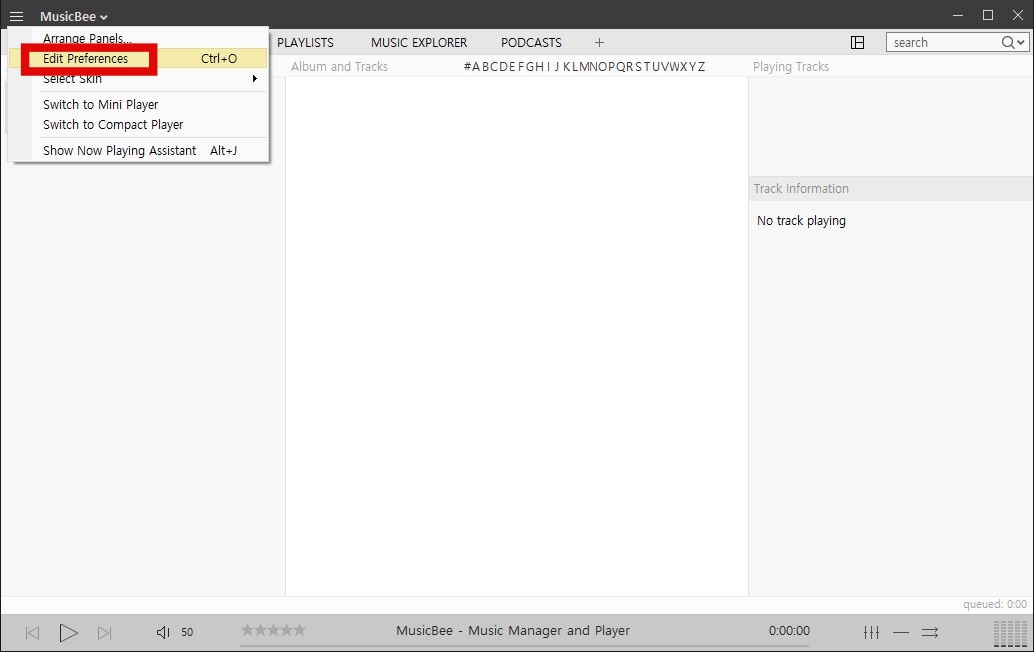Jump to letter A in index
The width and height of the screenshot is (1034, 652).
(x=476, y=67)
